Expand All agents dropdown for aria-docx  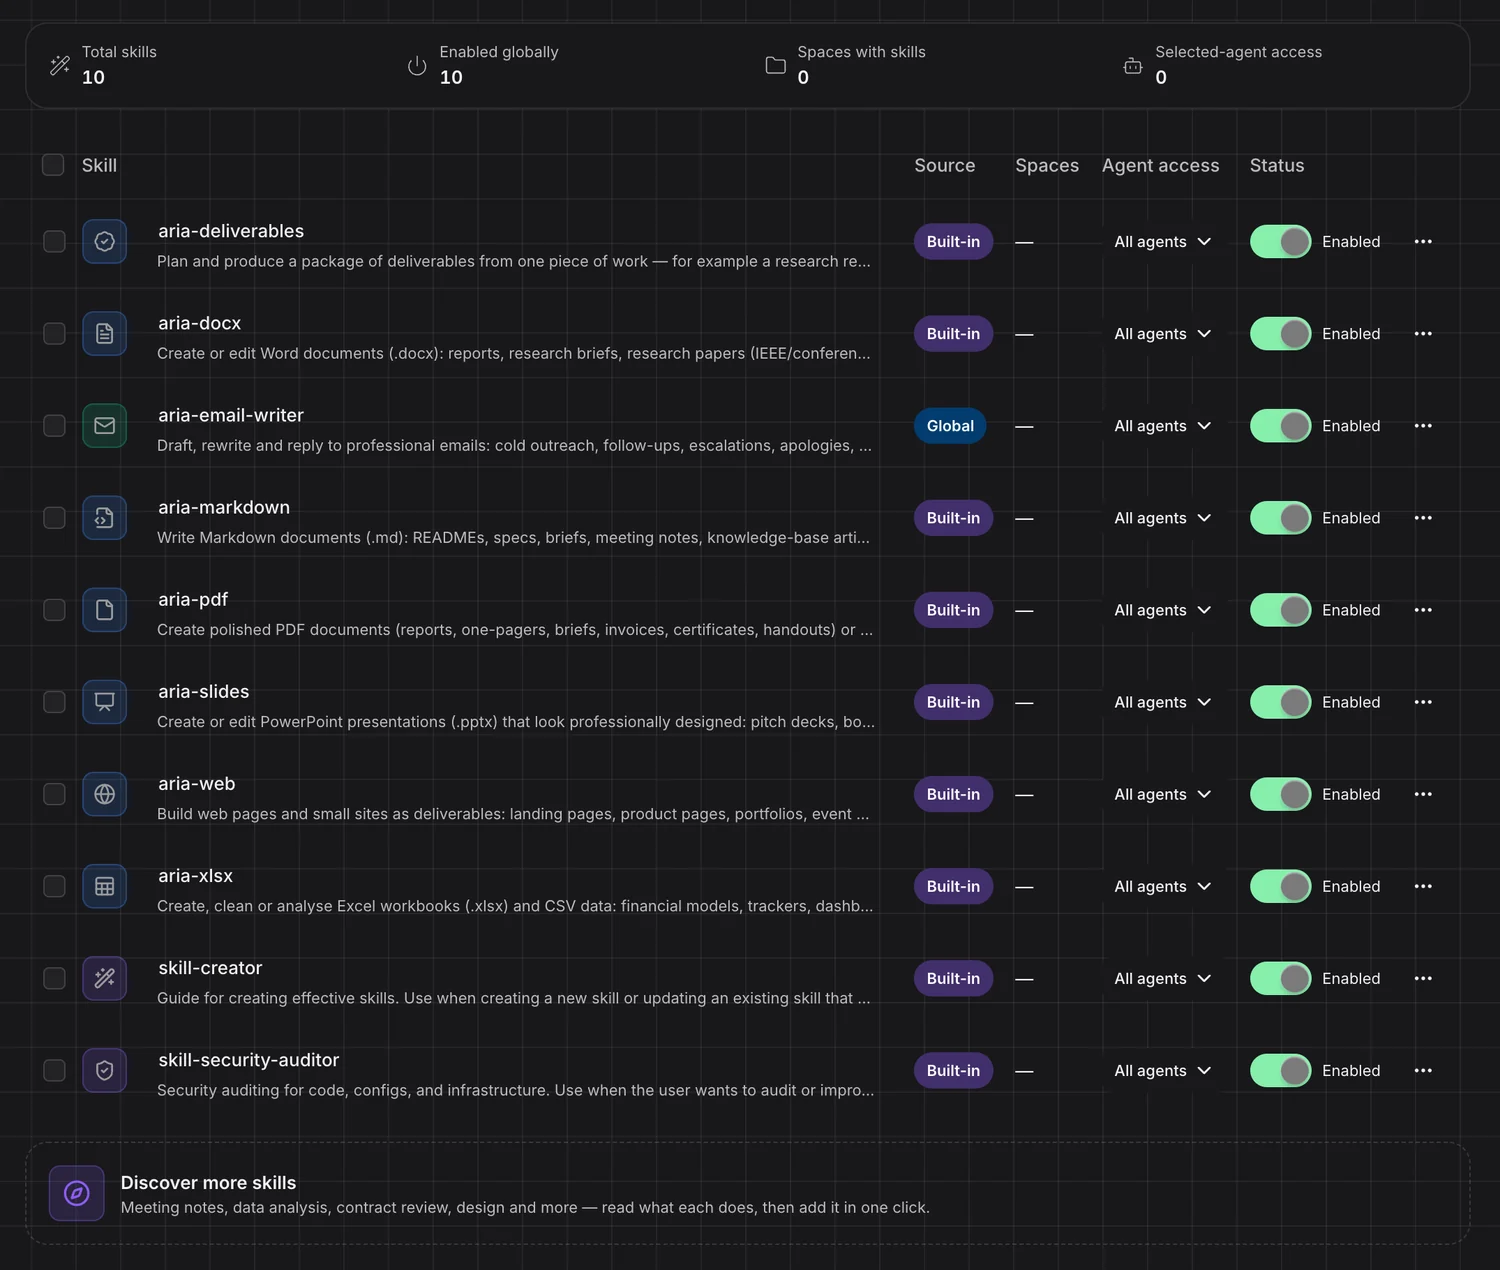[x=1162, y=334]
